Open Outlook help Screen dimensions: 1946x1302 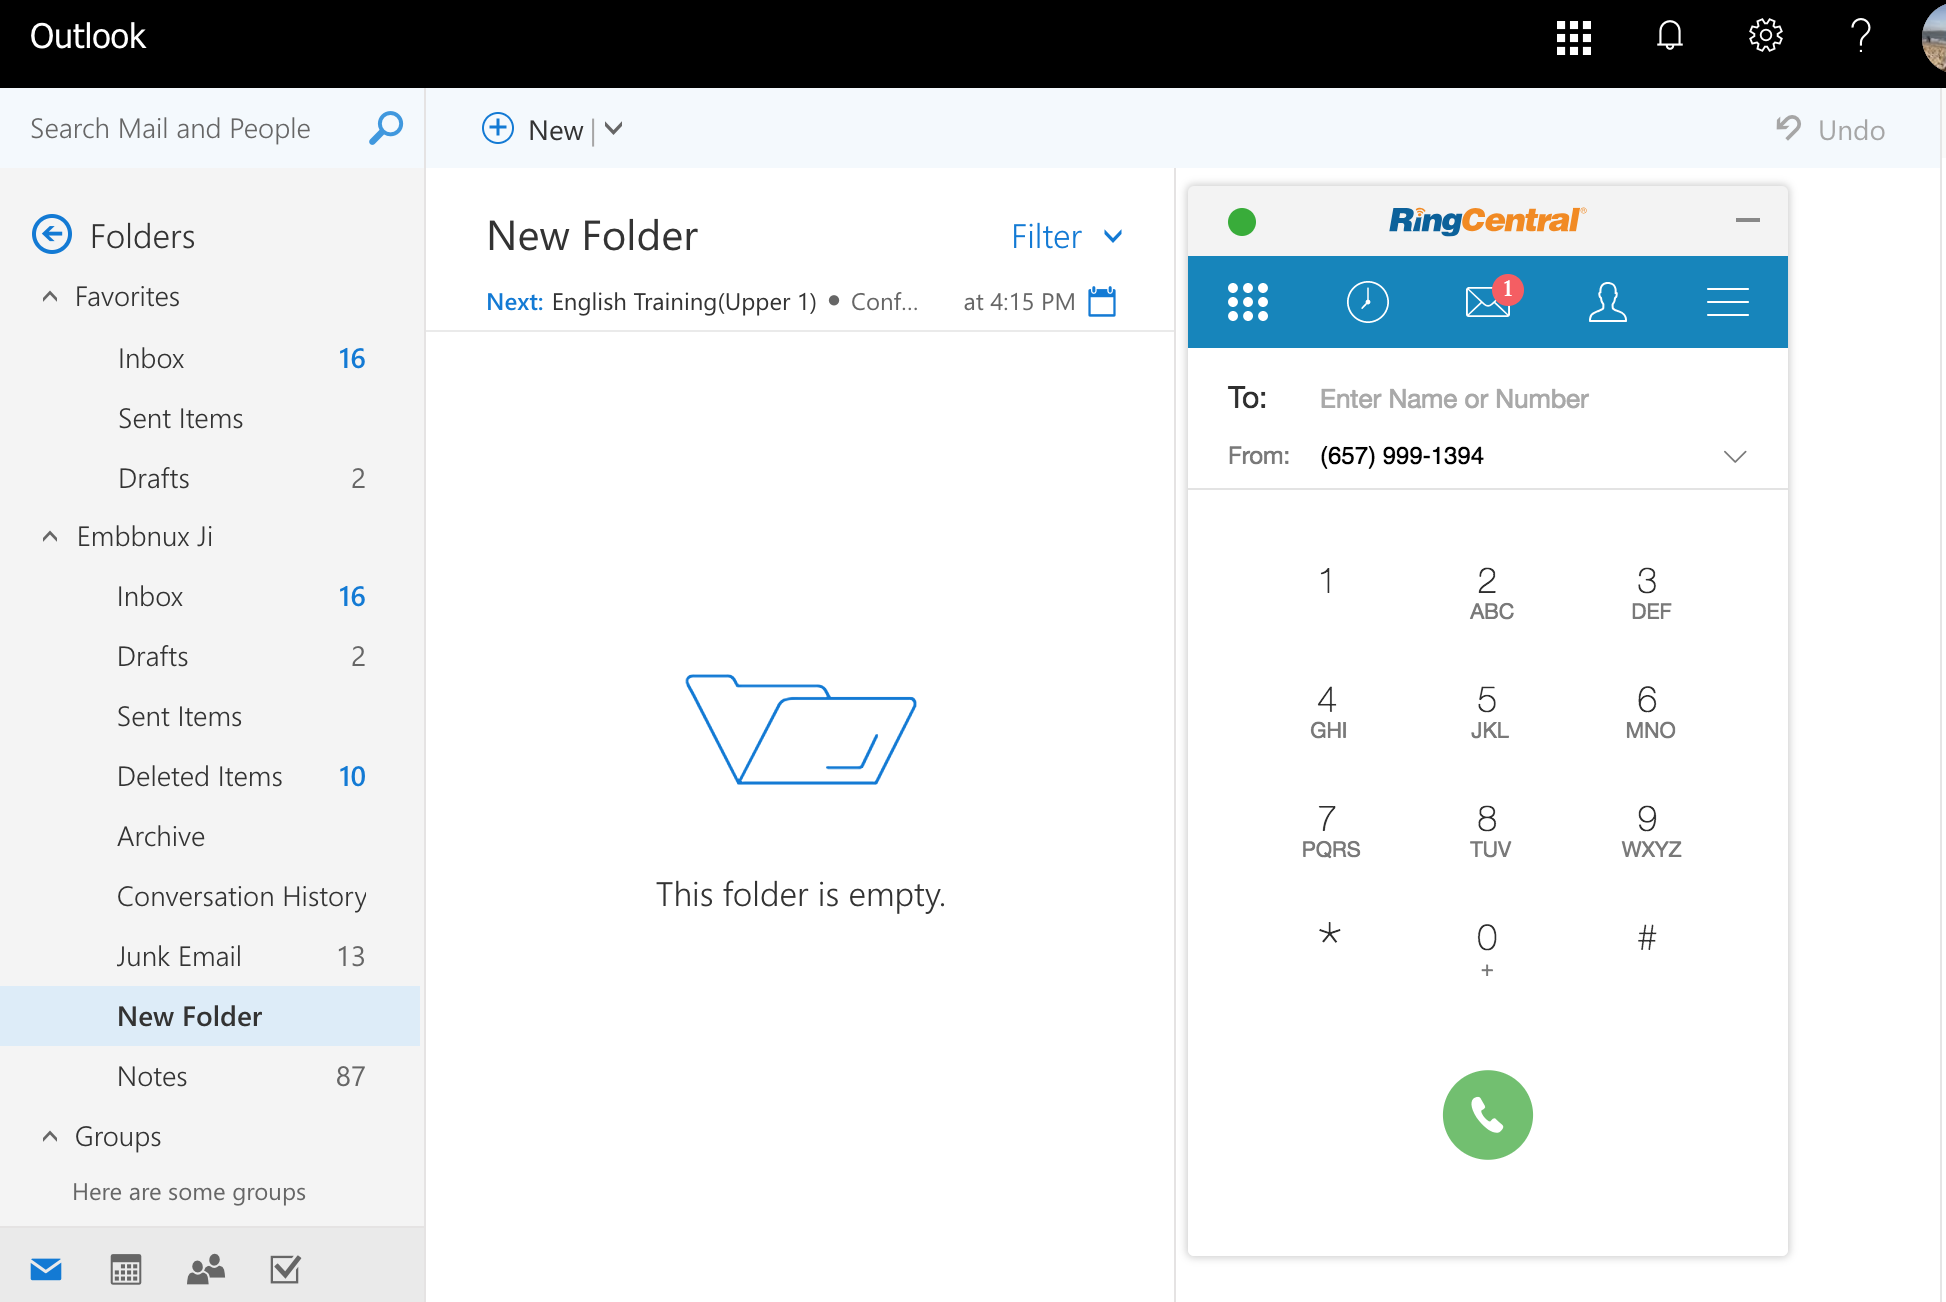[x=1861, y=37]
